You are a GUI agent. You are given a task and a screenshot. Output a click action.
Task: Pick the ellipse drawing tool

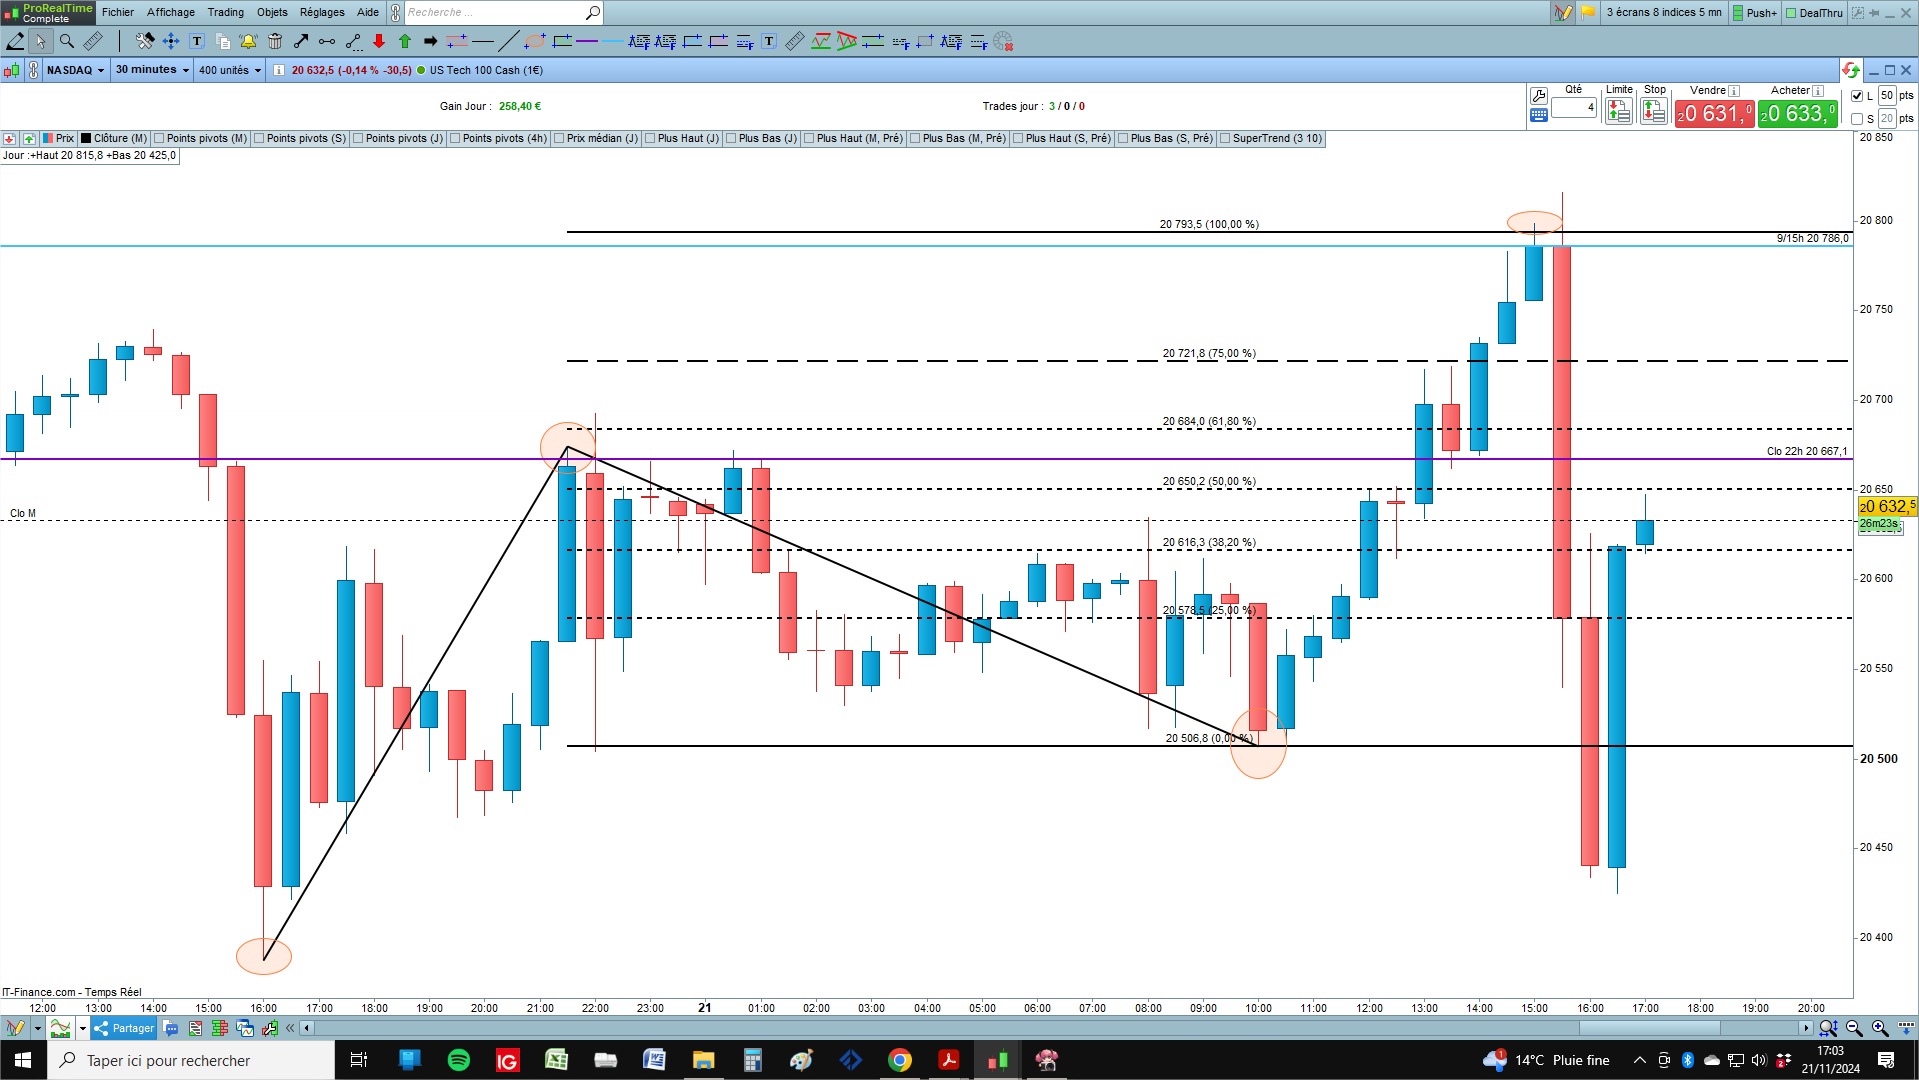coord(535,41)
